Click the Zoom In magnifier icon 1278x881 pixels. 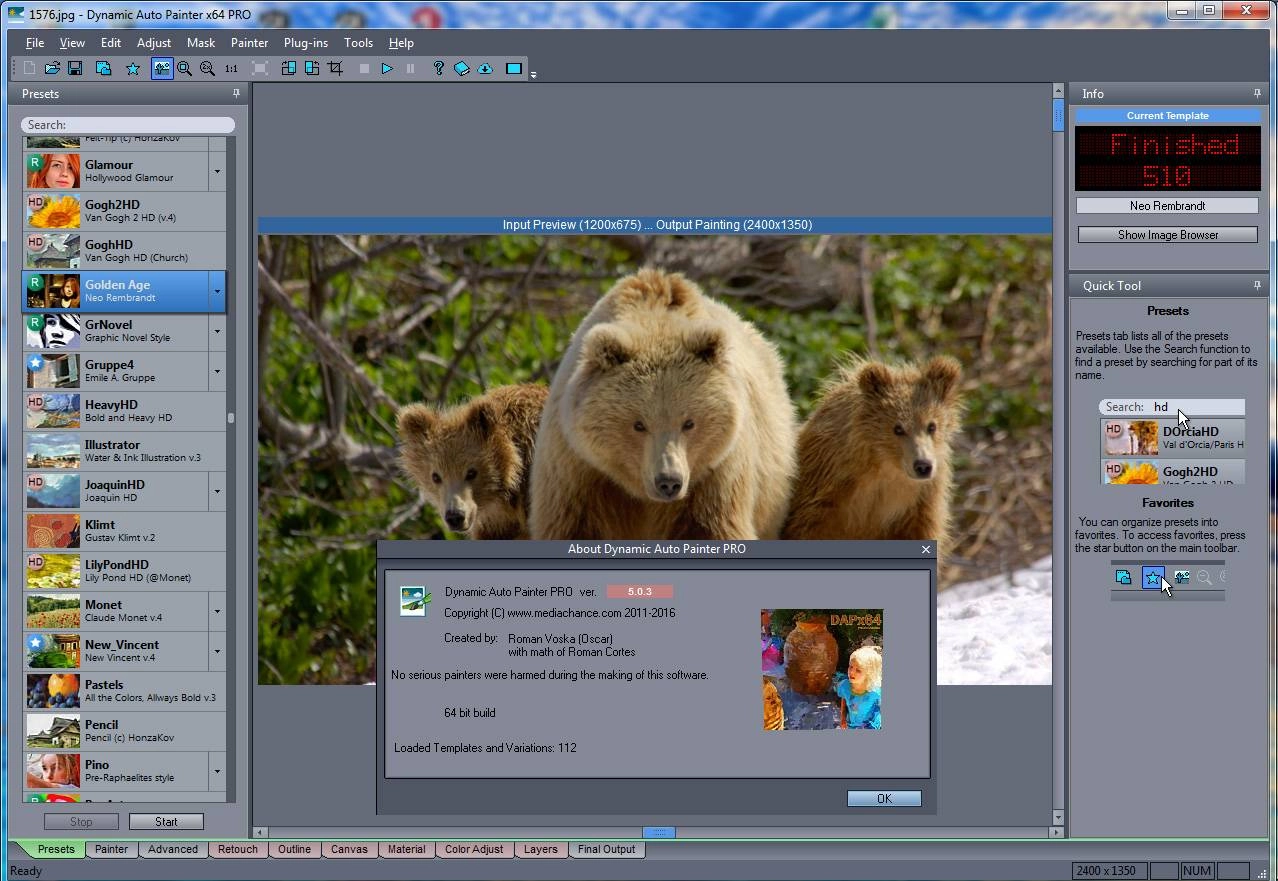pos(184,68)
